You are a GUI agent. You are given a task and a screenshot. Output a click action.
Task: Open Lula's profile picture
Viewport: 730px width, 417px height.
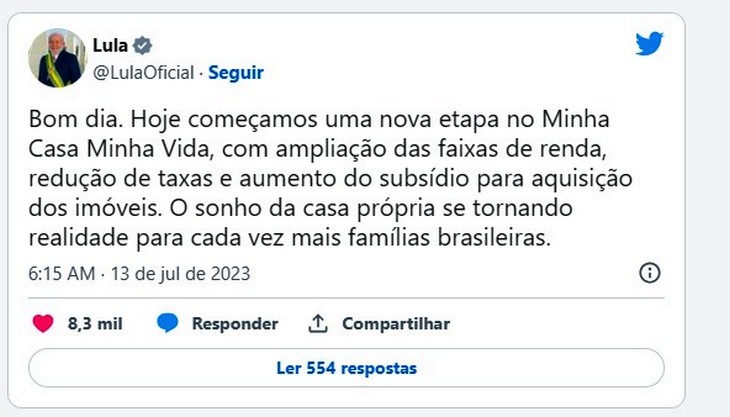point(55,58)
